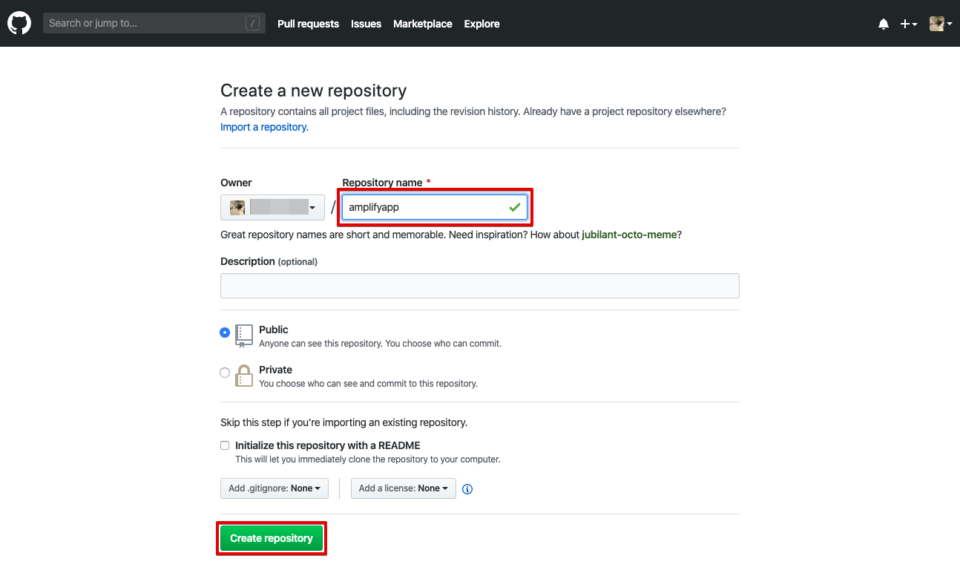The width and height of the screenshot is (960, 576).
Task: Click the lock icon next to Private
Action: click(x=243, y=376)
